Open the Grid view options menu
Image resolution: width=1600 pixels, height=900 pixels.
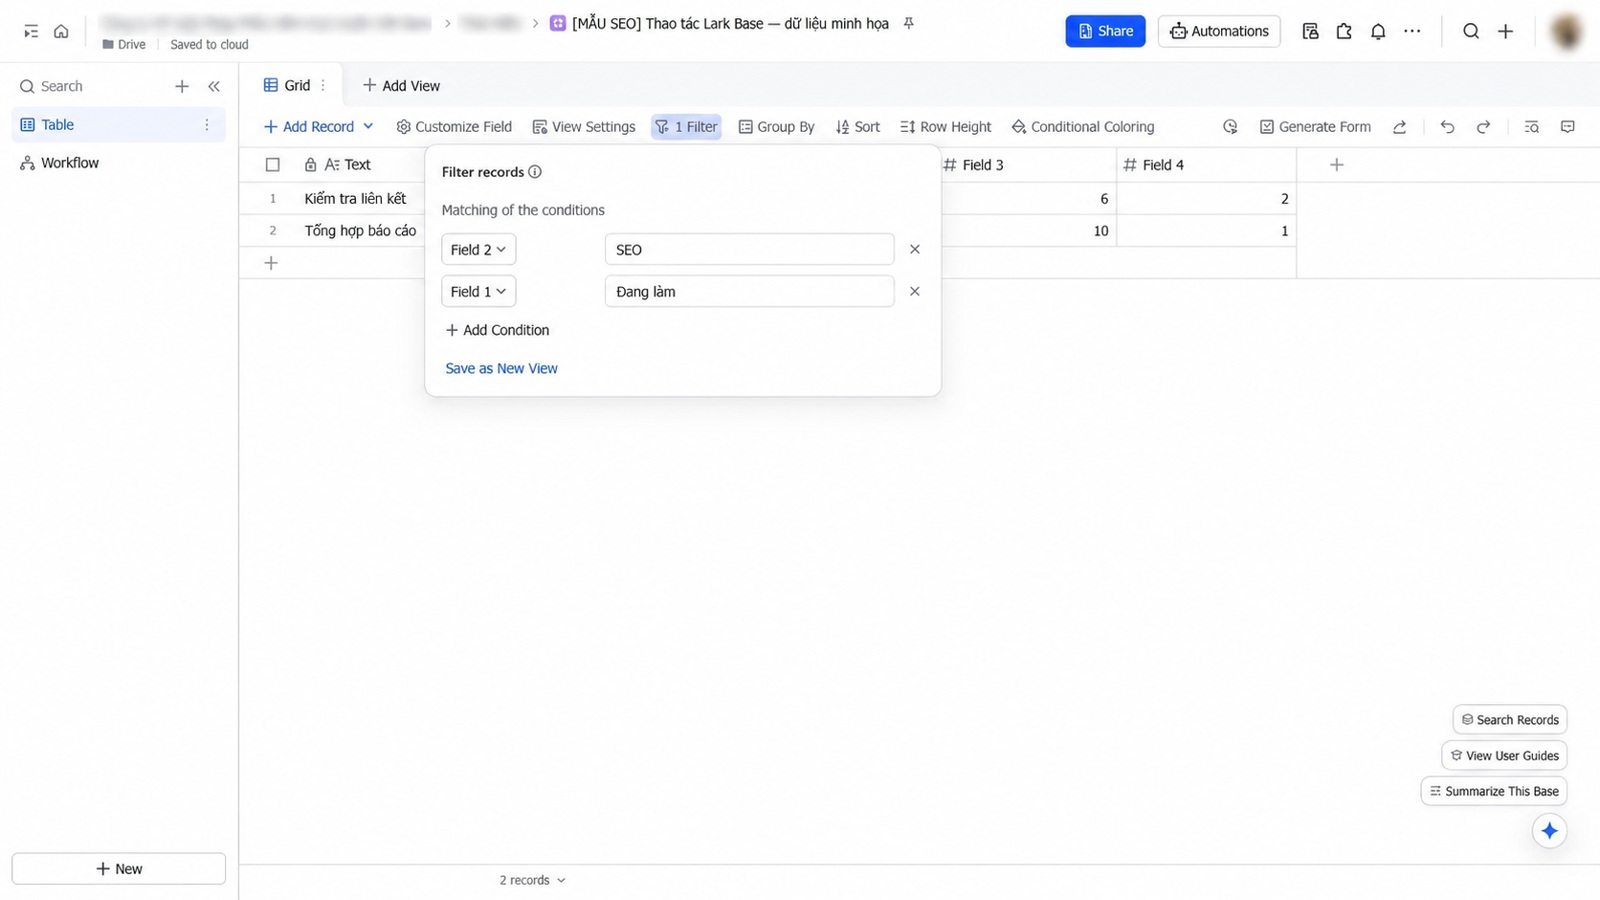click(323, 85)
